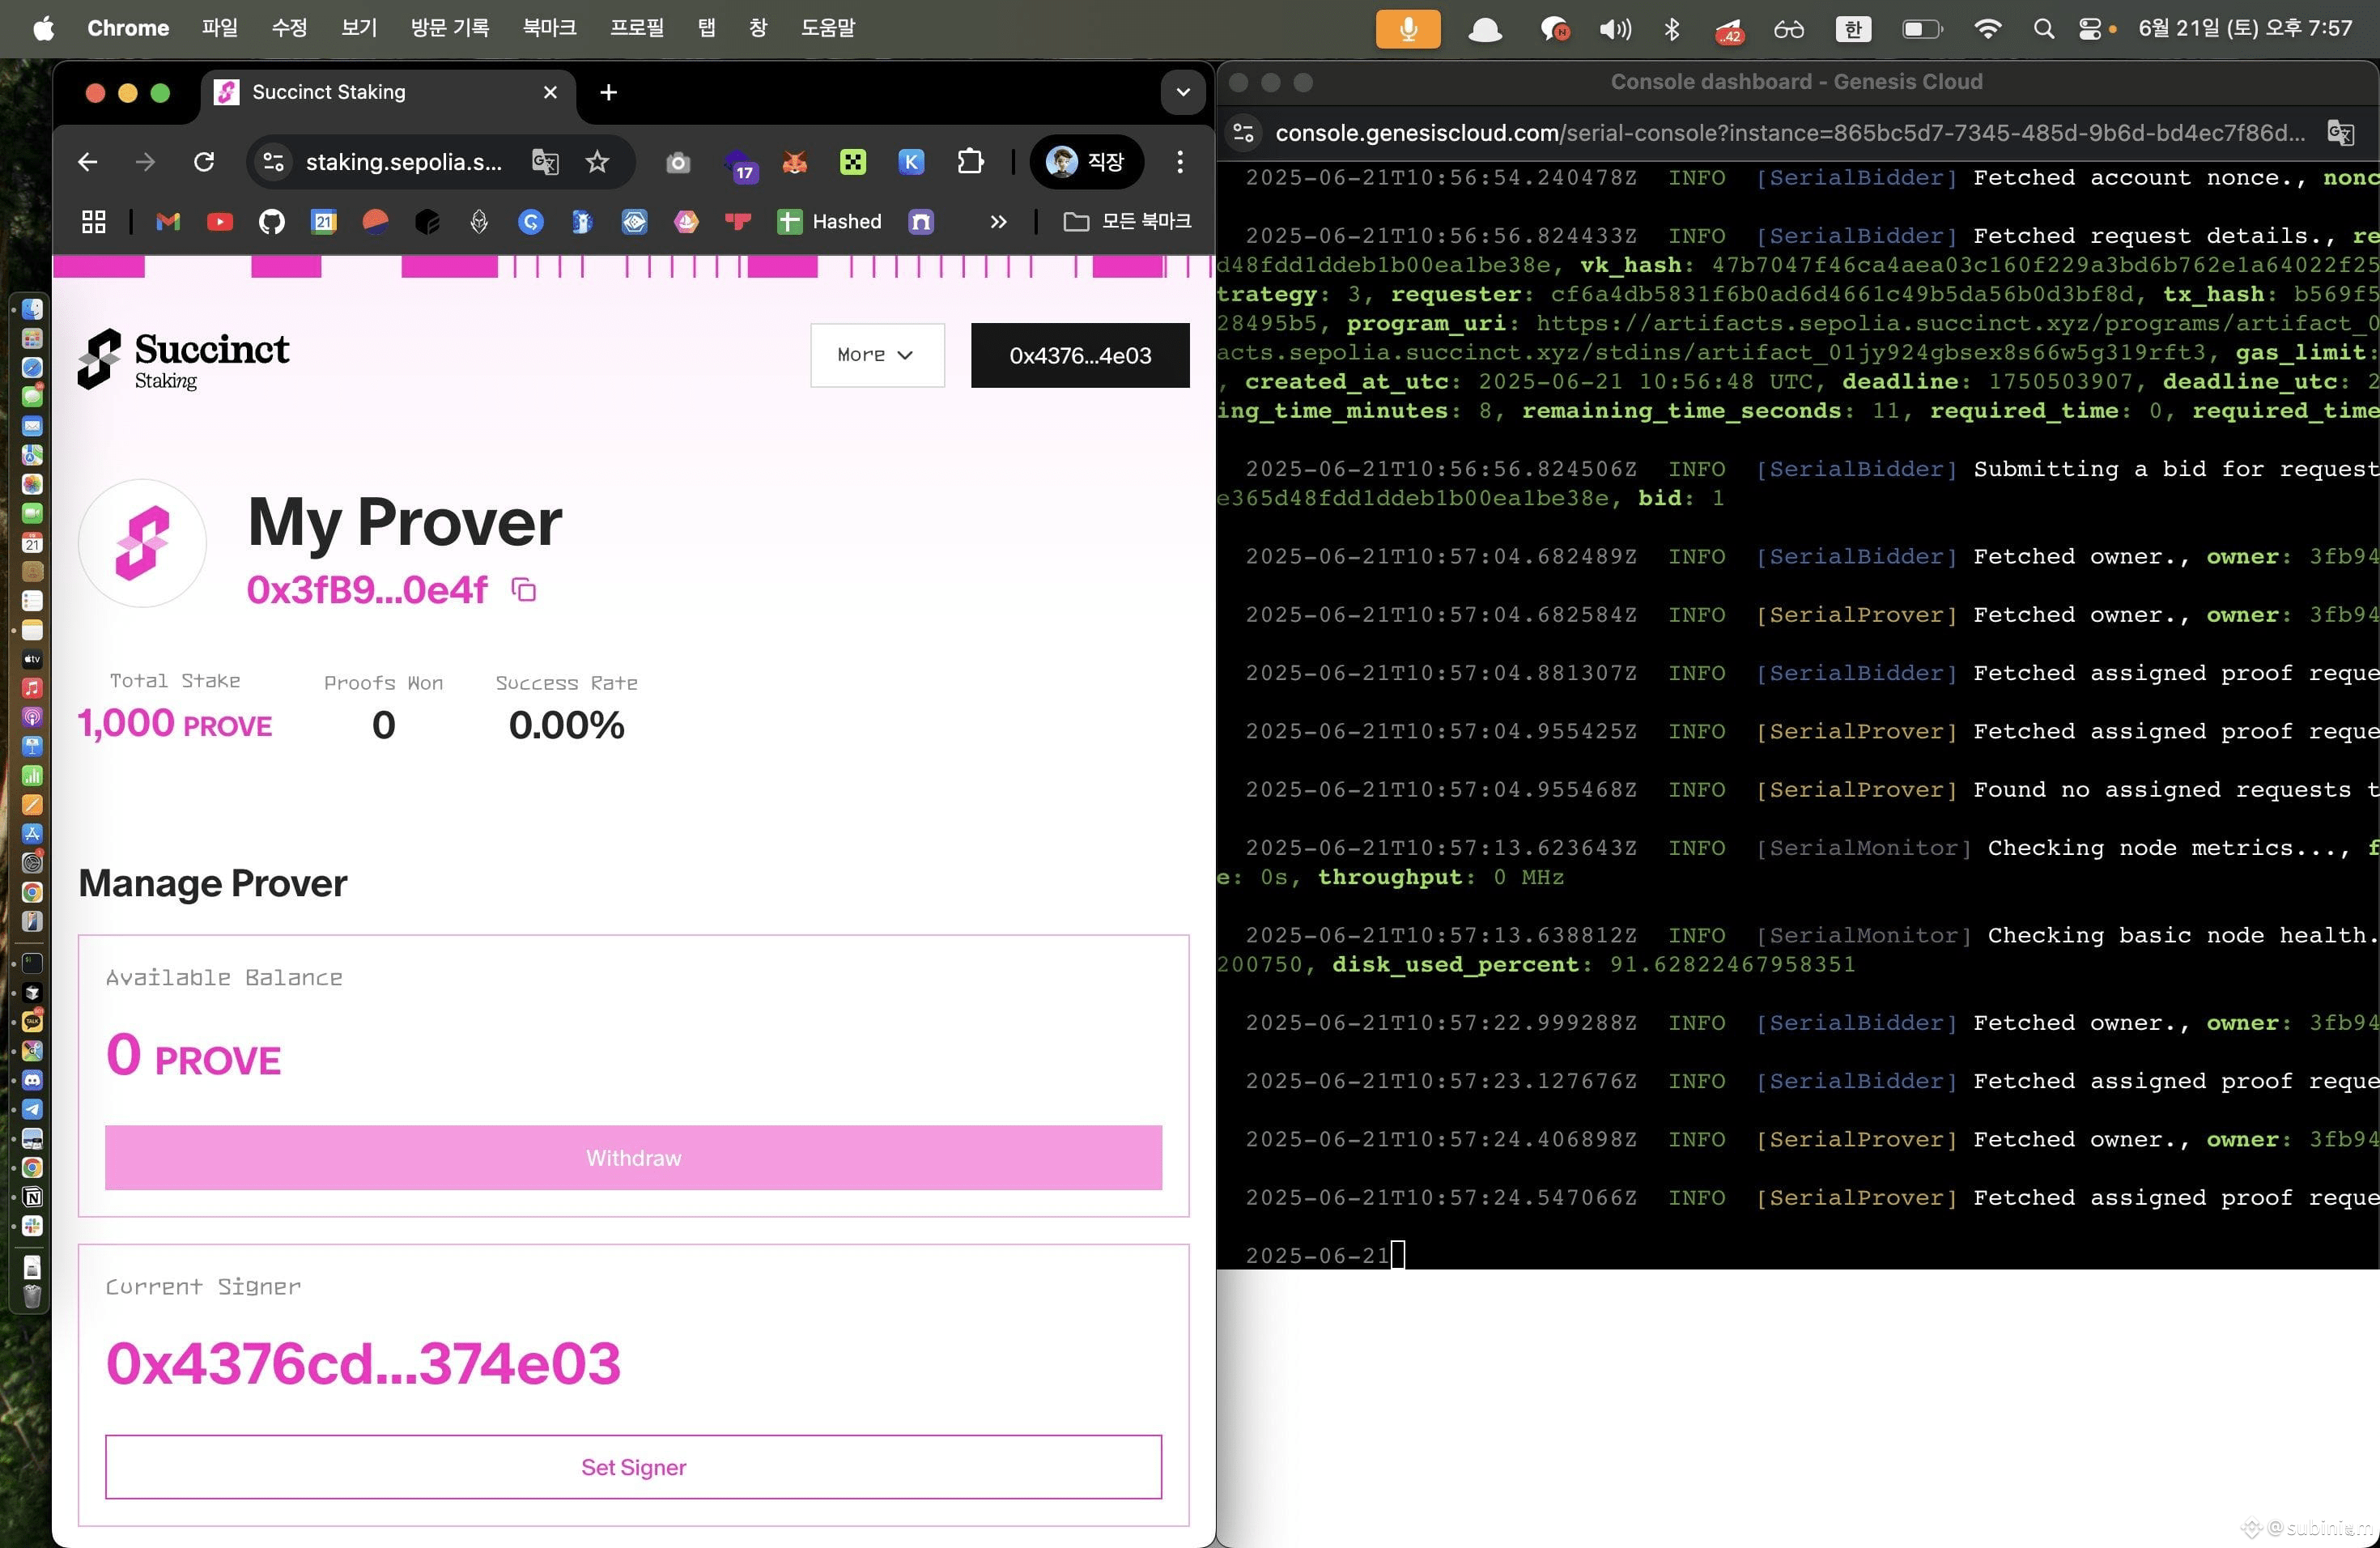Viewport: 2380px width, 1548px height.
Task: Reload the Succinct Staking page
Action: [x=204, y=162]
